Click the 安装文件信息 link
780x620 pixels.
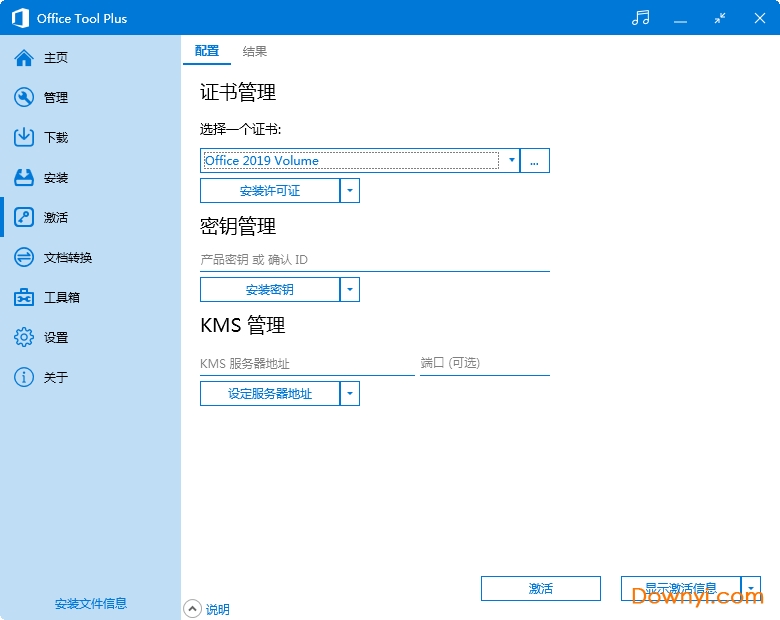point(90,604)
